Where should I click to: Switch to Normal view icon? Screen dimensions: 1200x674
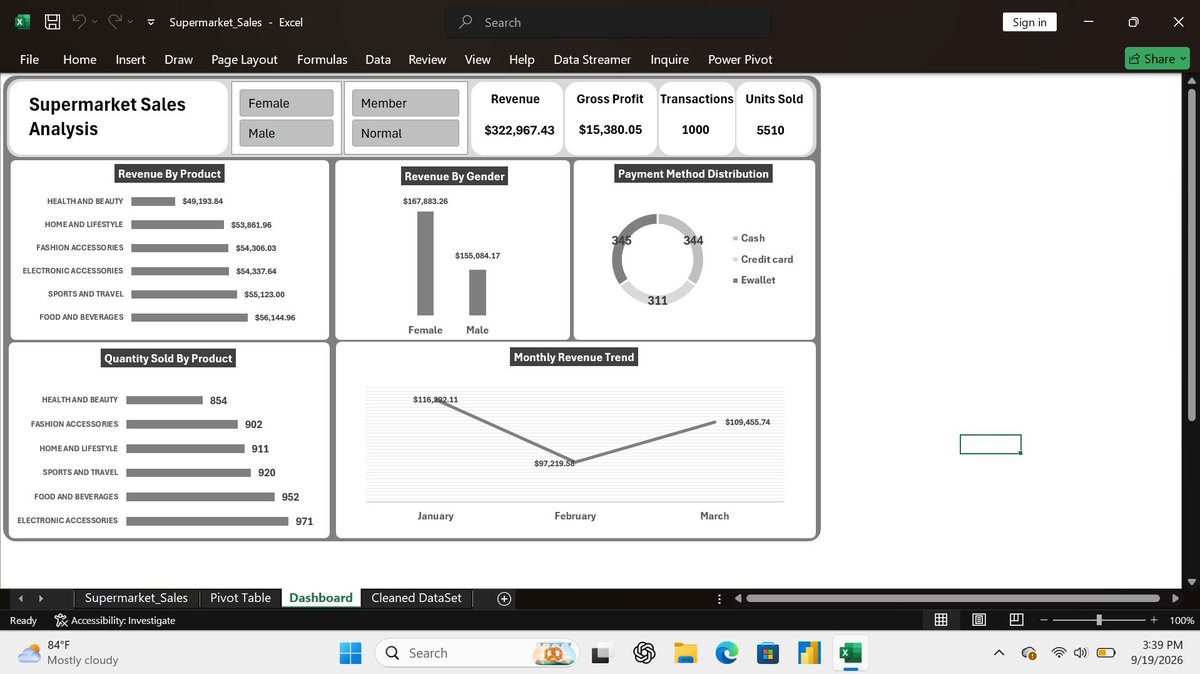[x=941, y=620]
